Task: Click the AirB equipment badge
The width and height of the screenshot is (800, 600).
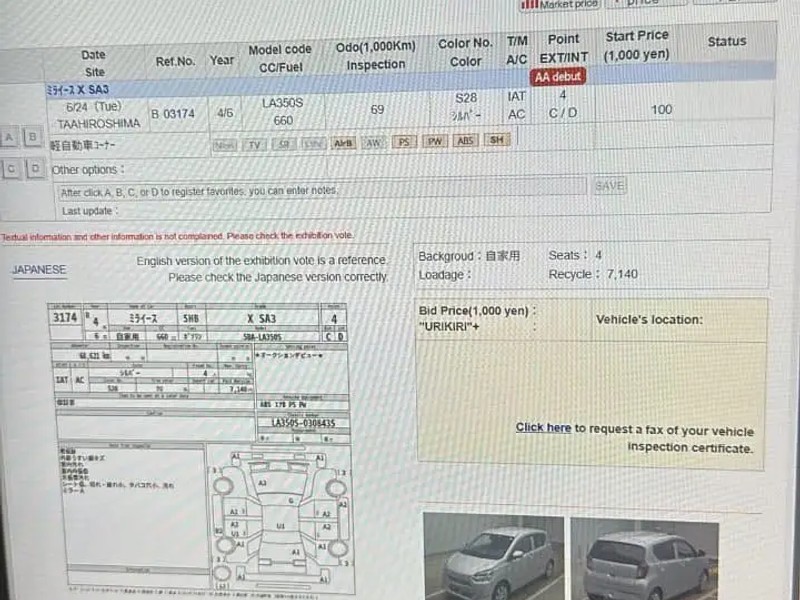Action: (343, 143)
